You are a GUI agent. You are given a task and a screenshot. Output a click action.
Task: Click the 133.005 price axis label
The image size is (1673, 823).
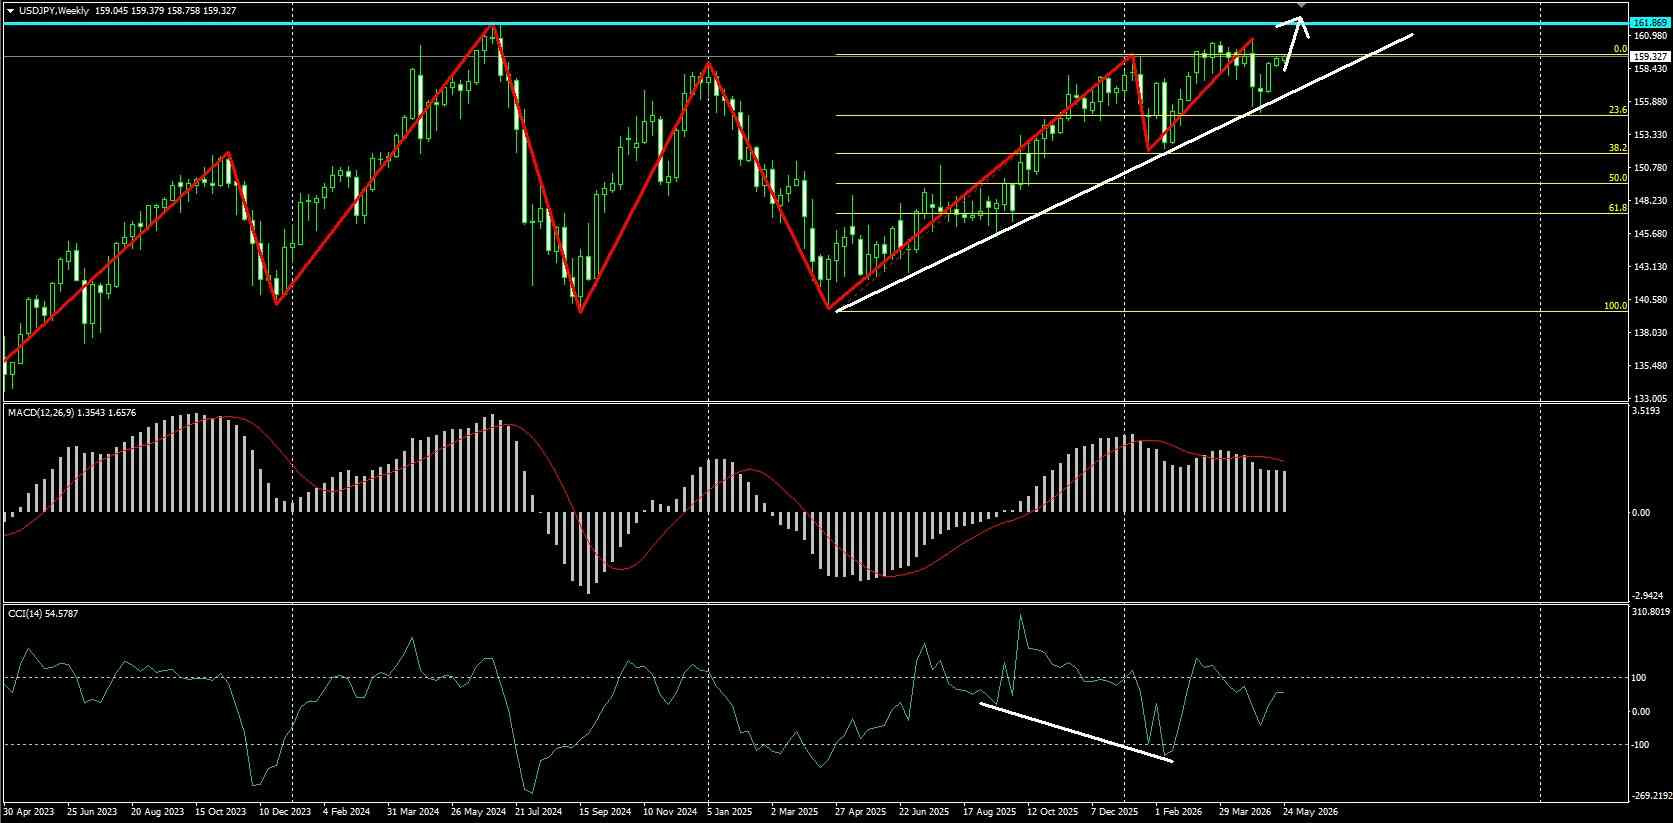click(x=1649, y=397)
